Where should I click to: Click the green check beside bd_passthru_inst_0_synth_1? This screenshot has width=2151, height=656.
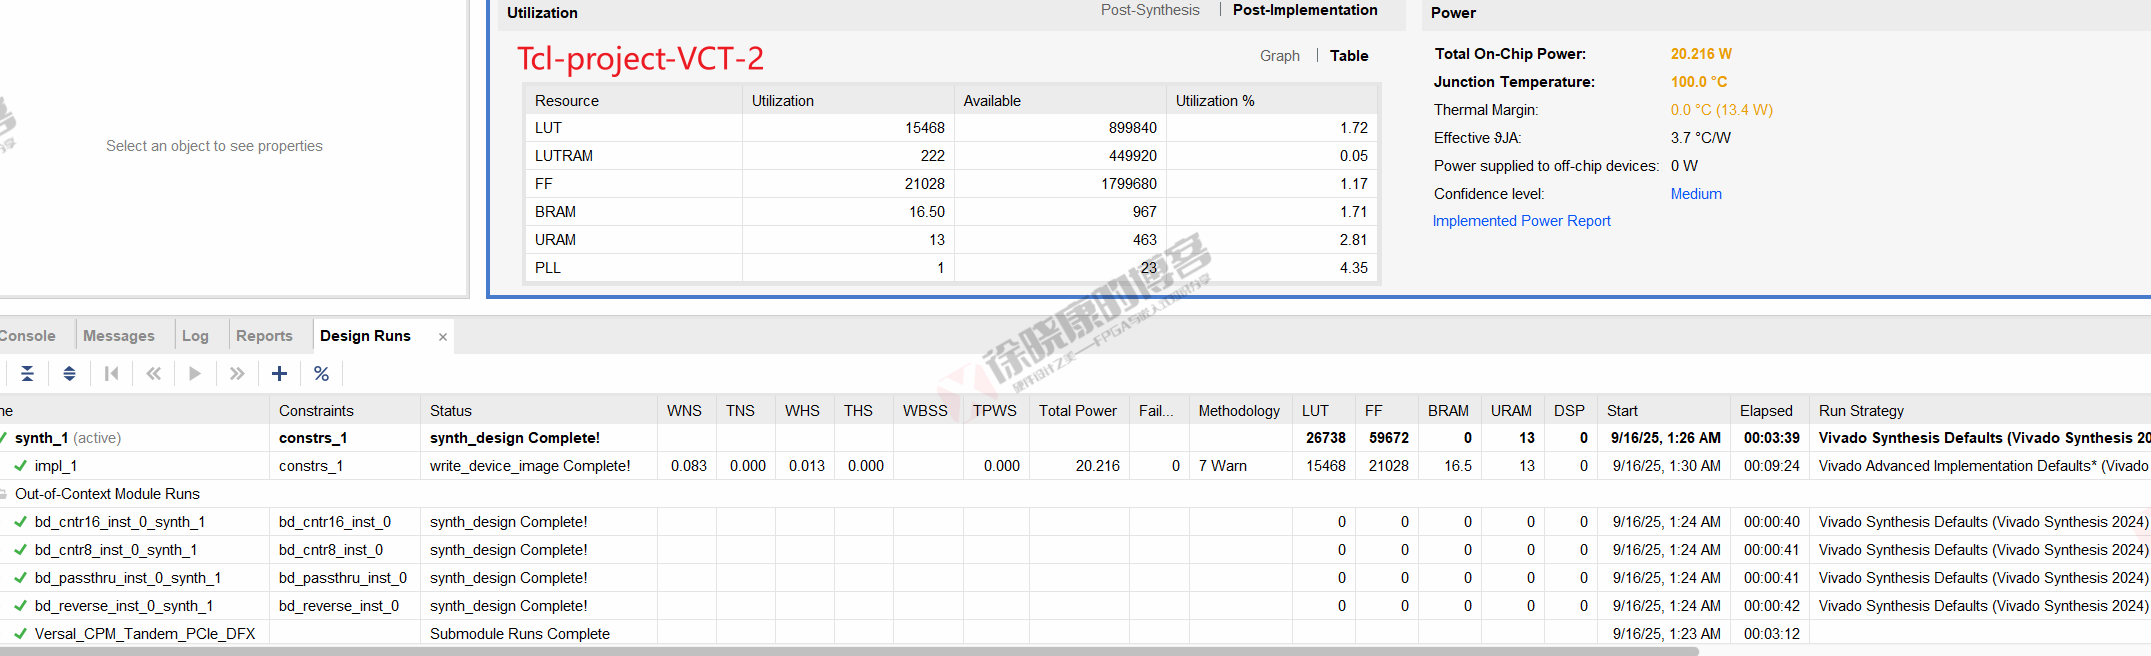[20, 578]
